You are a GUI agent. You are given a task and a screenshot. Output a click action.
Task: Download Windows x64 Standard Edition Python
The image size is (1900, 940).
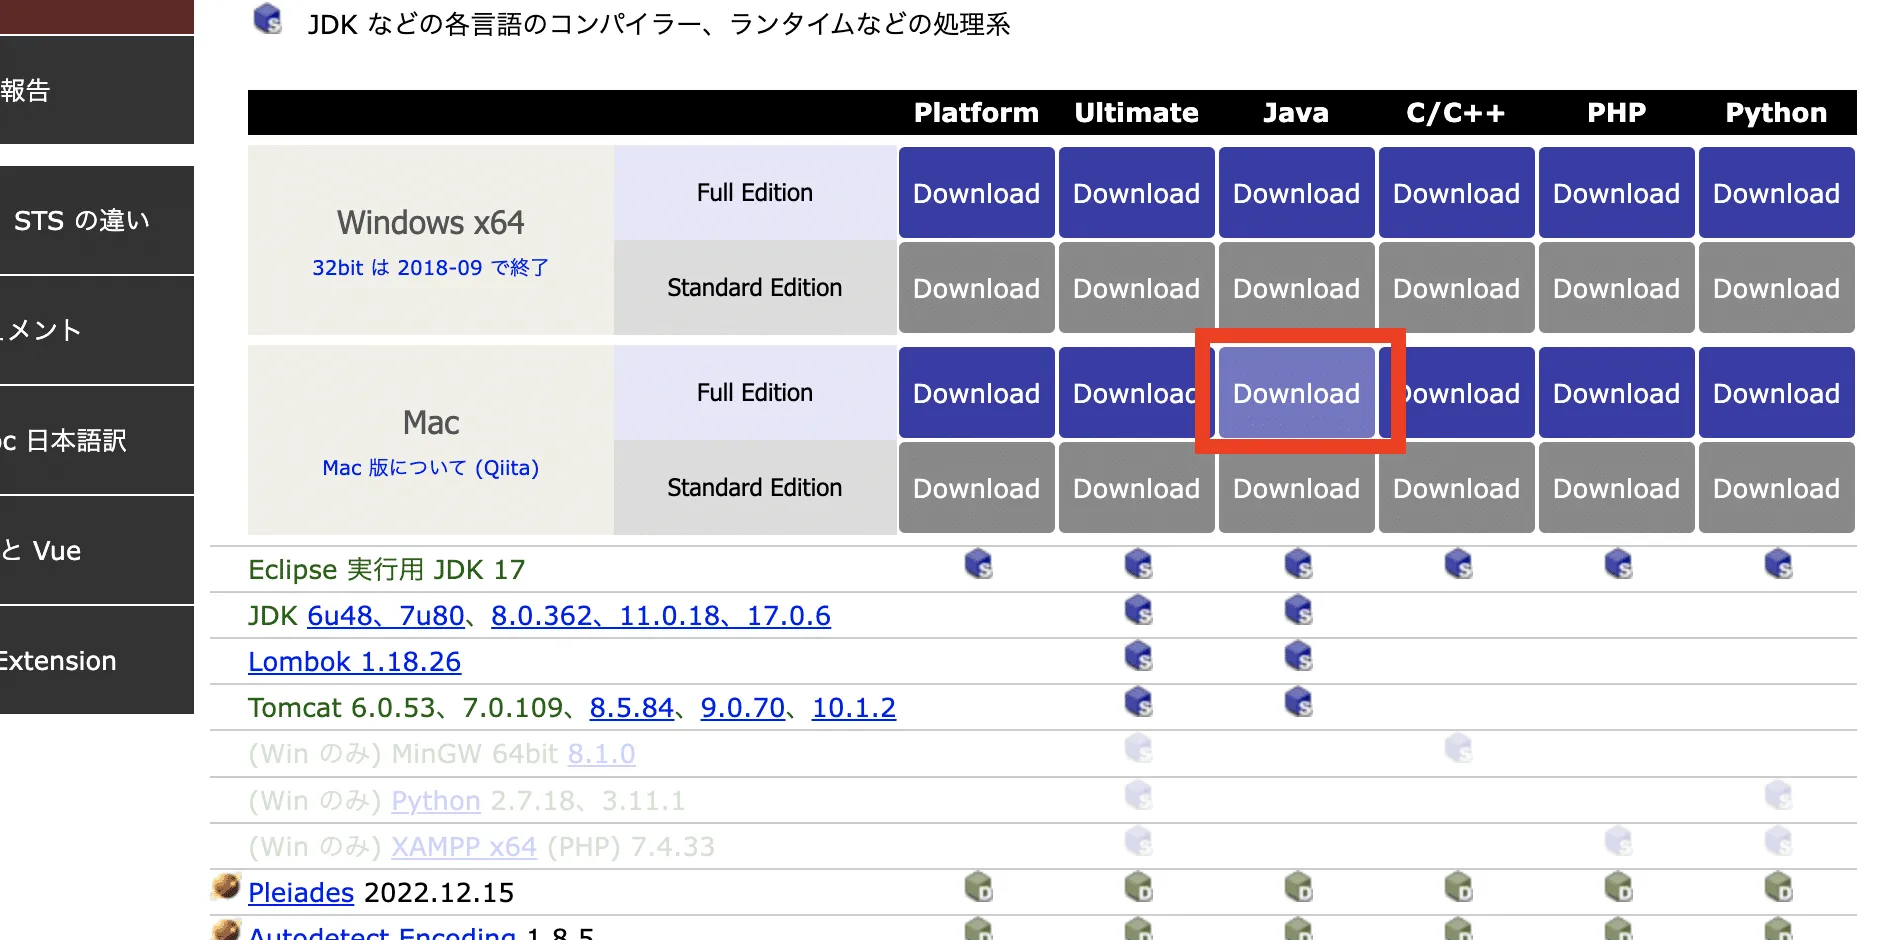click(1777, 288)
